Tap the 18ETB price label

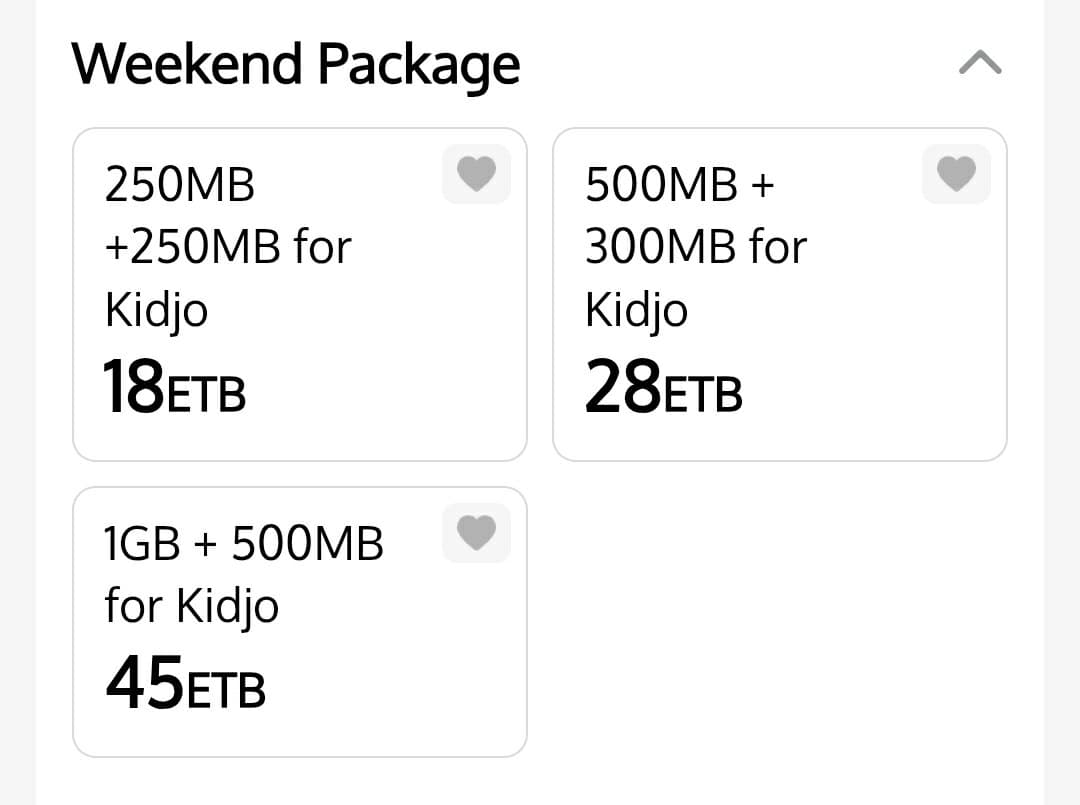tap(174, 387)
